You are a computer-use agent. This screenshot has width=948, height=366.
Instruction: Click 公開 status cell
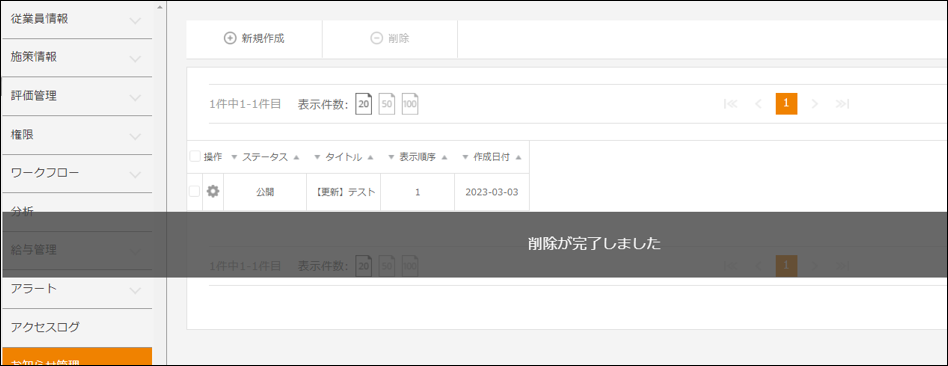tap(265, 192)
